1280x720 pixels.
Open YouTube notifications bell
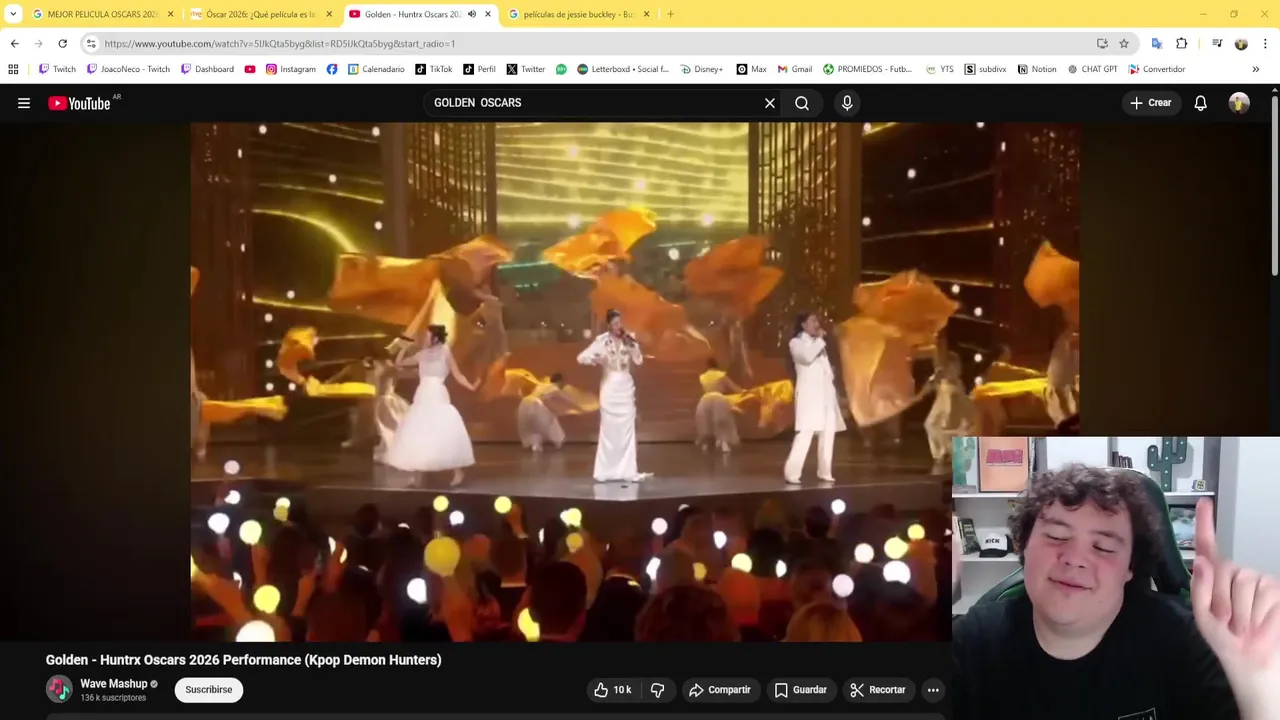1200,103
